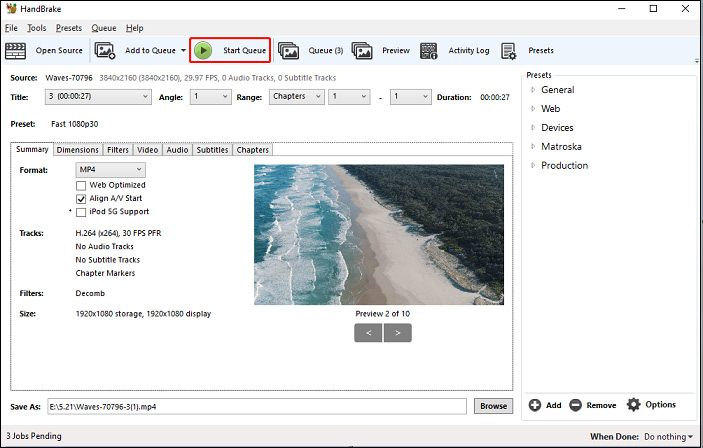Image resolution: width=703 pixels, height=448 pixels.
Task: Open the Angle dropdown
Action: (x=211, y=97)
